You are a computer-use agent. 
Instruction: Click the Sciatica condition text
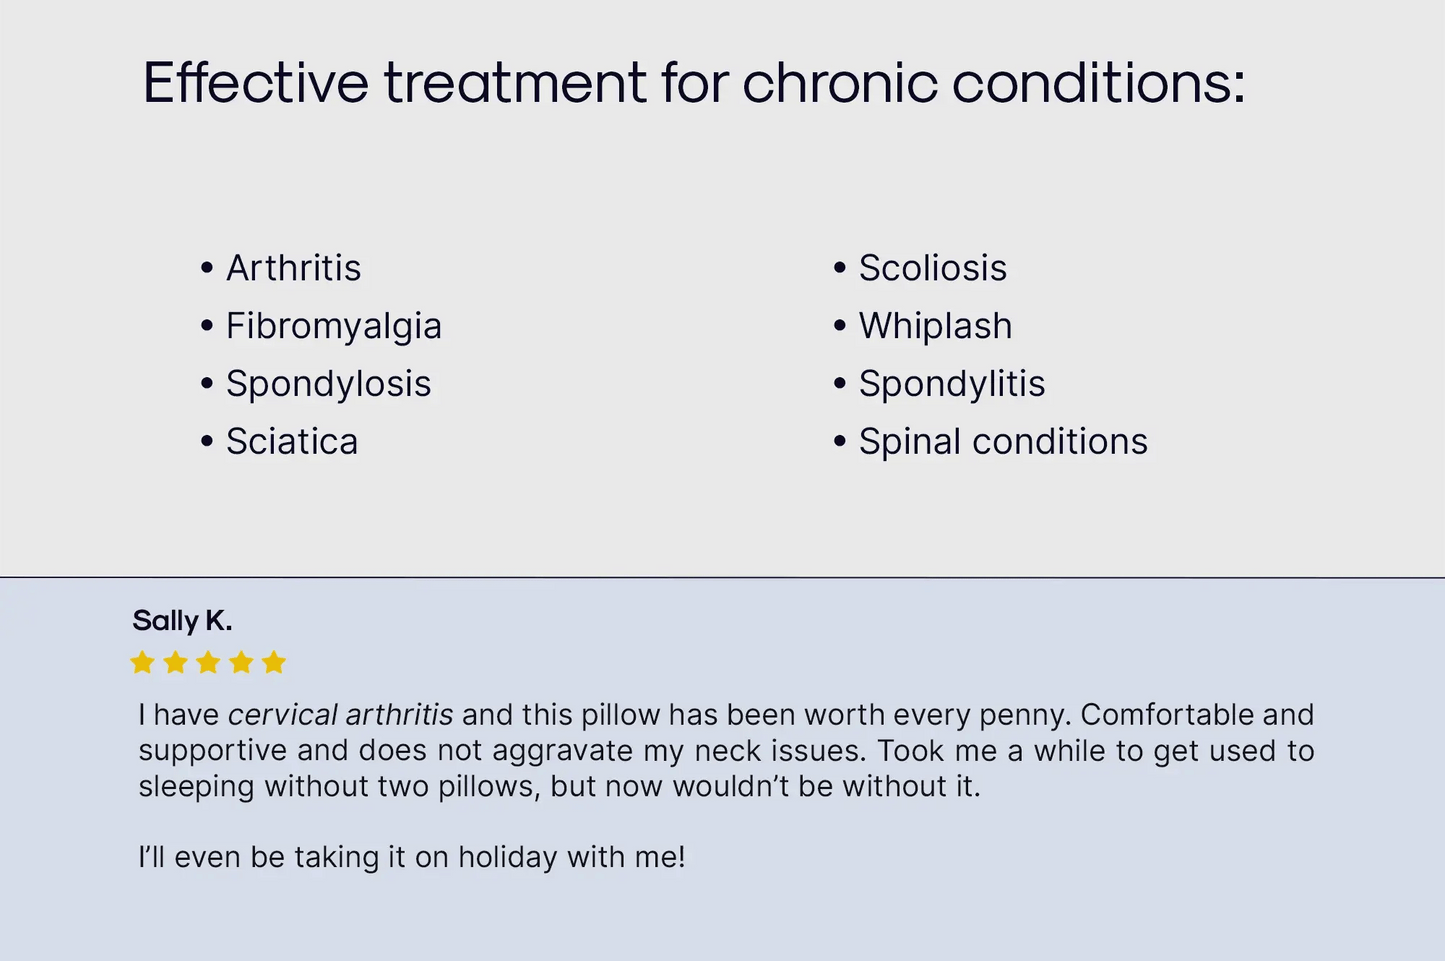click(x=292, y=442)
